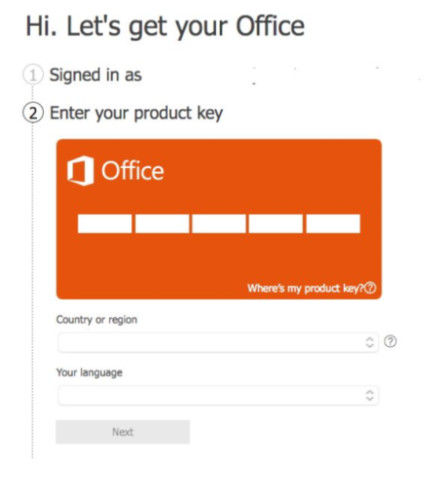Click the Your language stepper arrows
Viewport: 428px width, 500px height.
[x=369, y=395]
